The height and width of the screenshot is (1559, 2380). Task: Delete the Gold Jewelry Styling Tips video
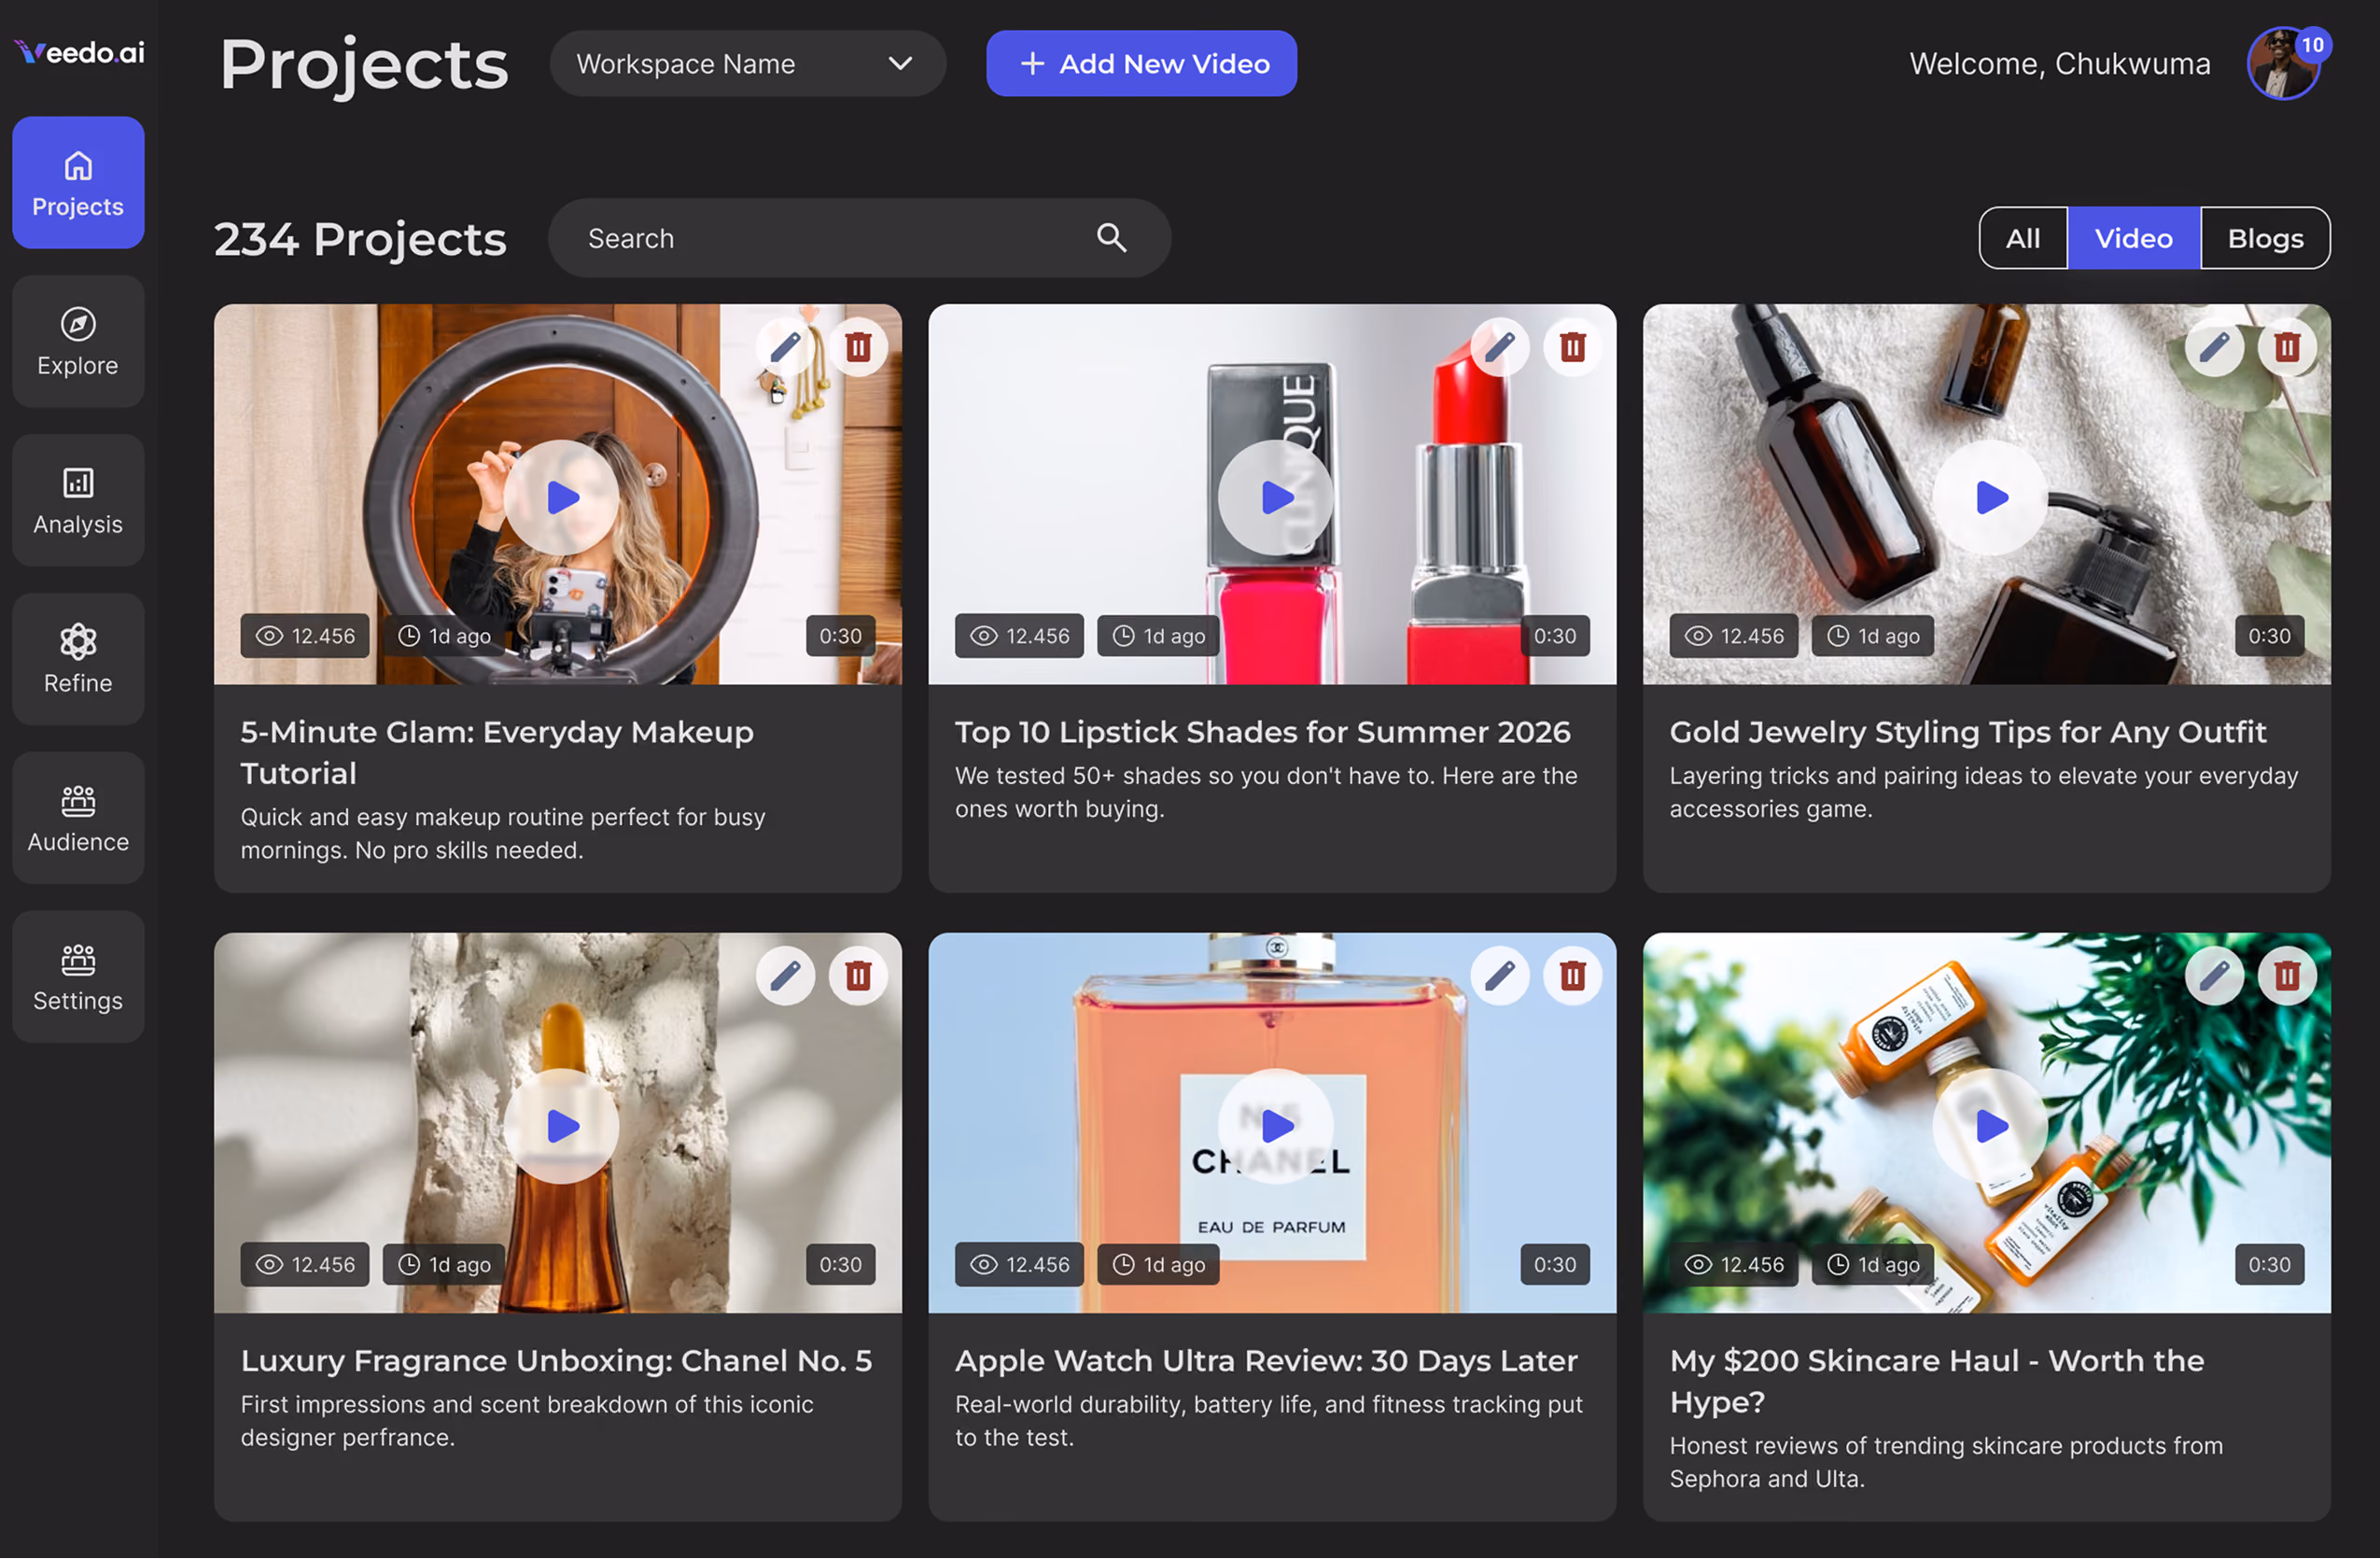pyautogui.click(x=2288, y=347)
